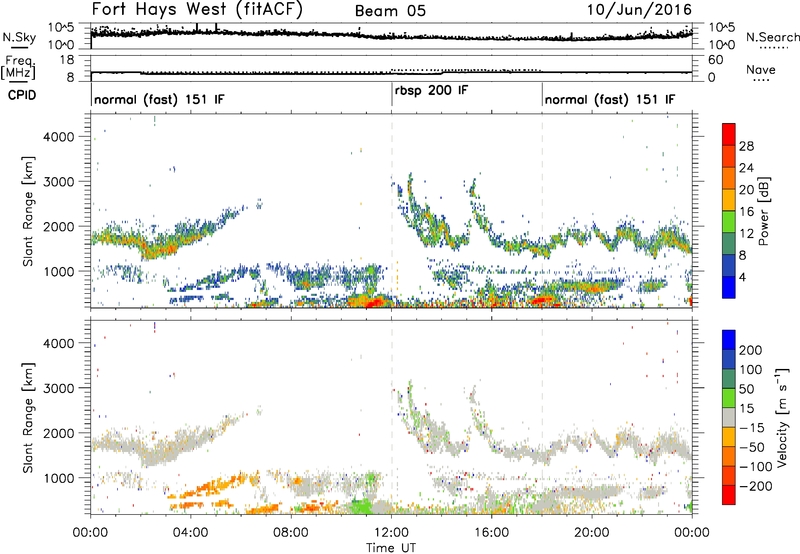
Task: Pick the red top segment of Power colorbar
Action: [x=729, y=134]
